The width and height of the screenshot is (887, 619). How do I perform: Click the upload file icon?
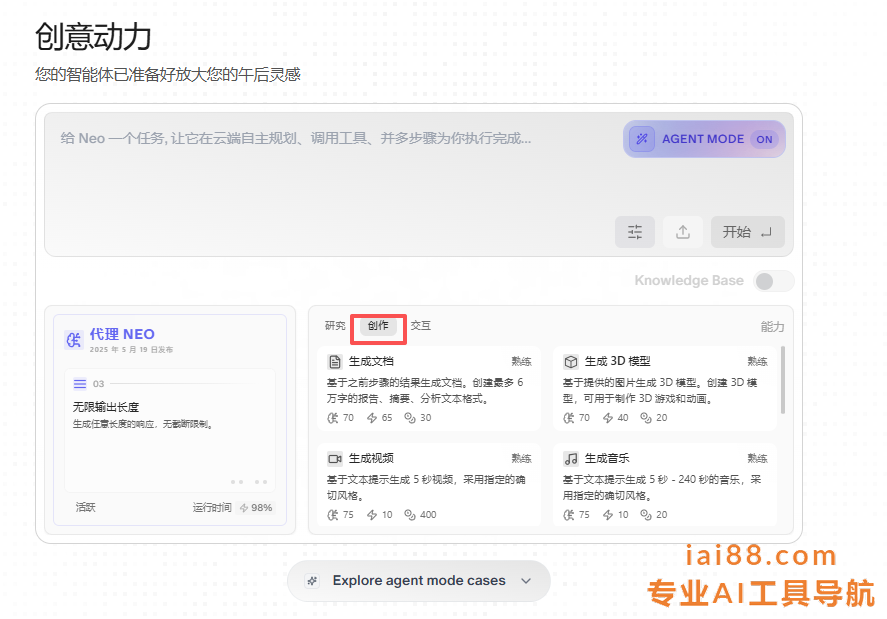[683, 232]
